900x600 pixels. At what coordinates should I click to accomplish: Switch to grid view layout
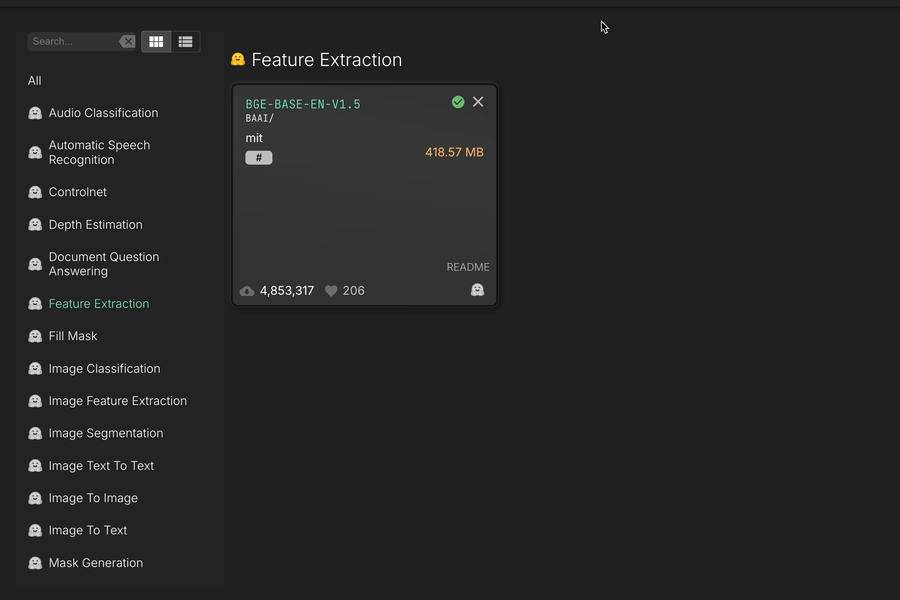tap(156, 41)
